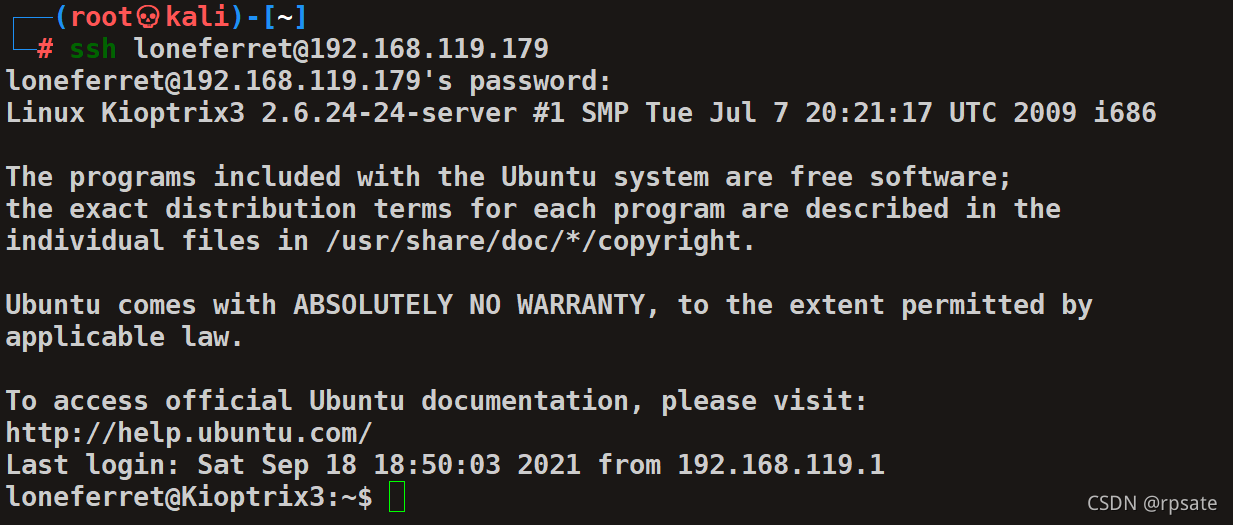
Task: Click the Linux Kioptrix3 kernel version line
Action: (581, 113)
